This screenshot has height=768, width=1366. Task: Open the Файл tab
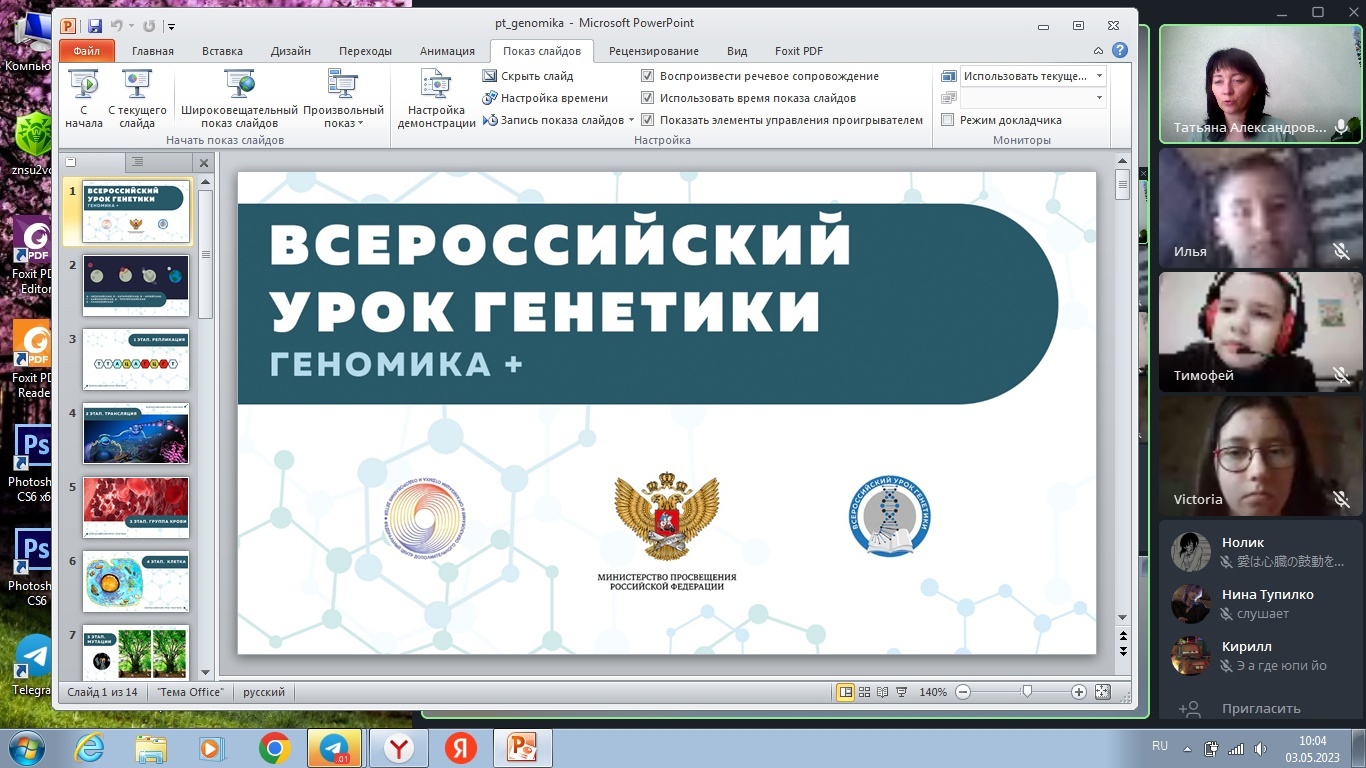[87, 51]
